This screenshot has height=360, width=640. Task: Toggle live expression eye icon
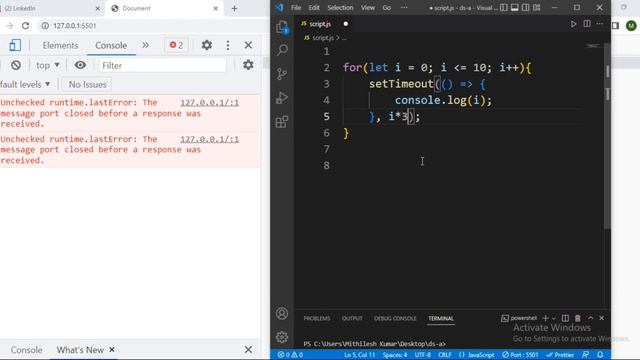pos(80,65)
